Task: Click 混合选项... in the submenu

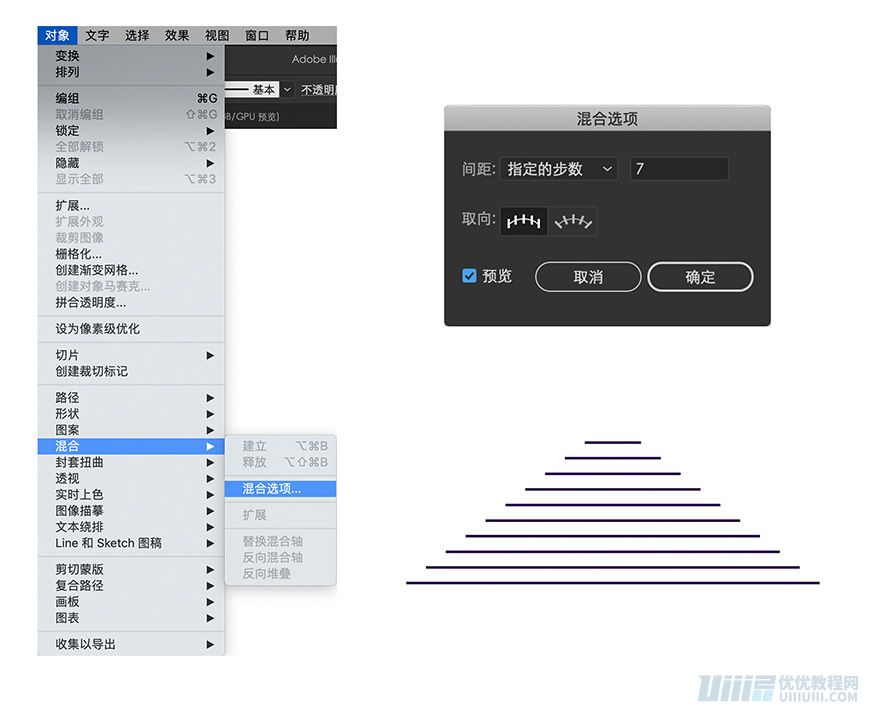Action: pyautogui.click(x=281, y=488)
